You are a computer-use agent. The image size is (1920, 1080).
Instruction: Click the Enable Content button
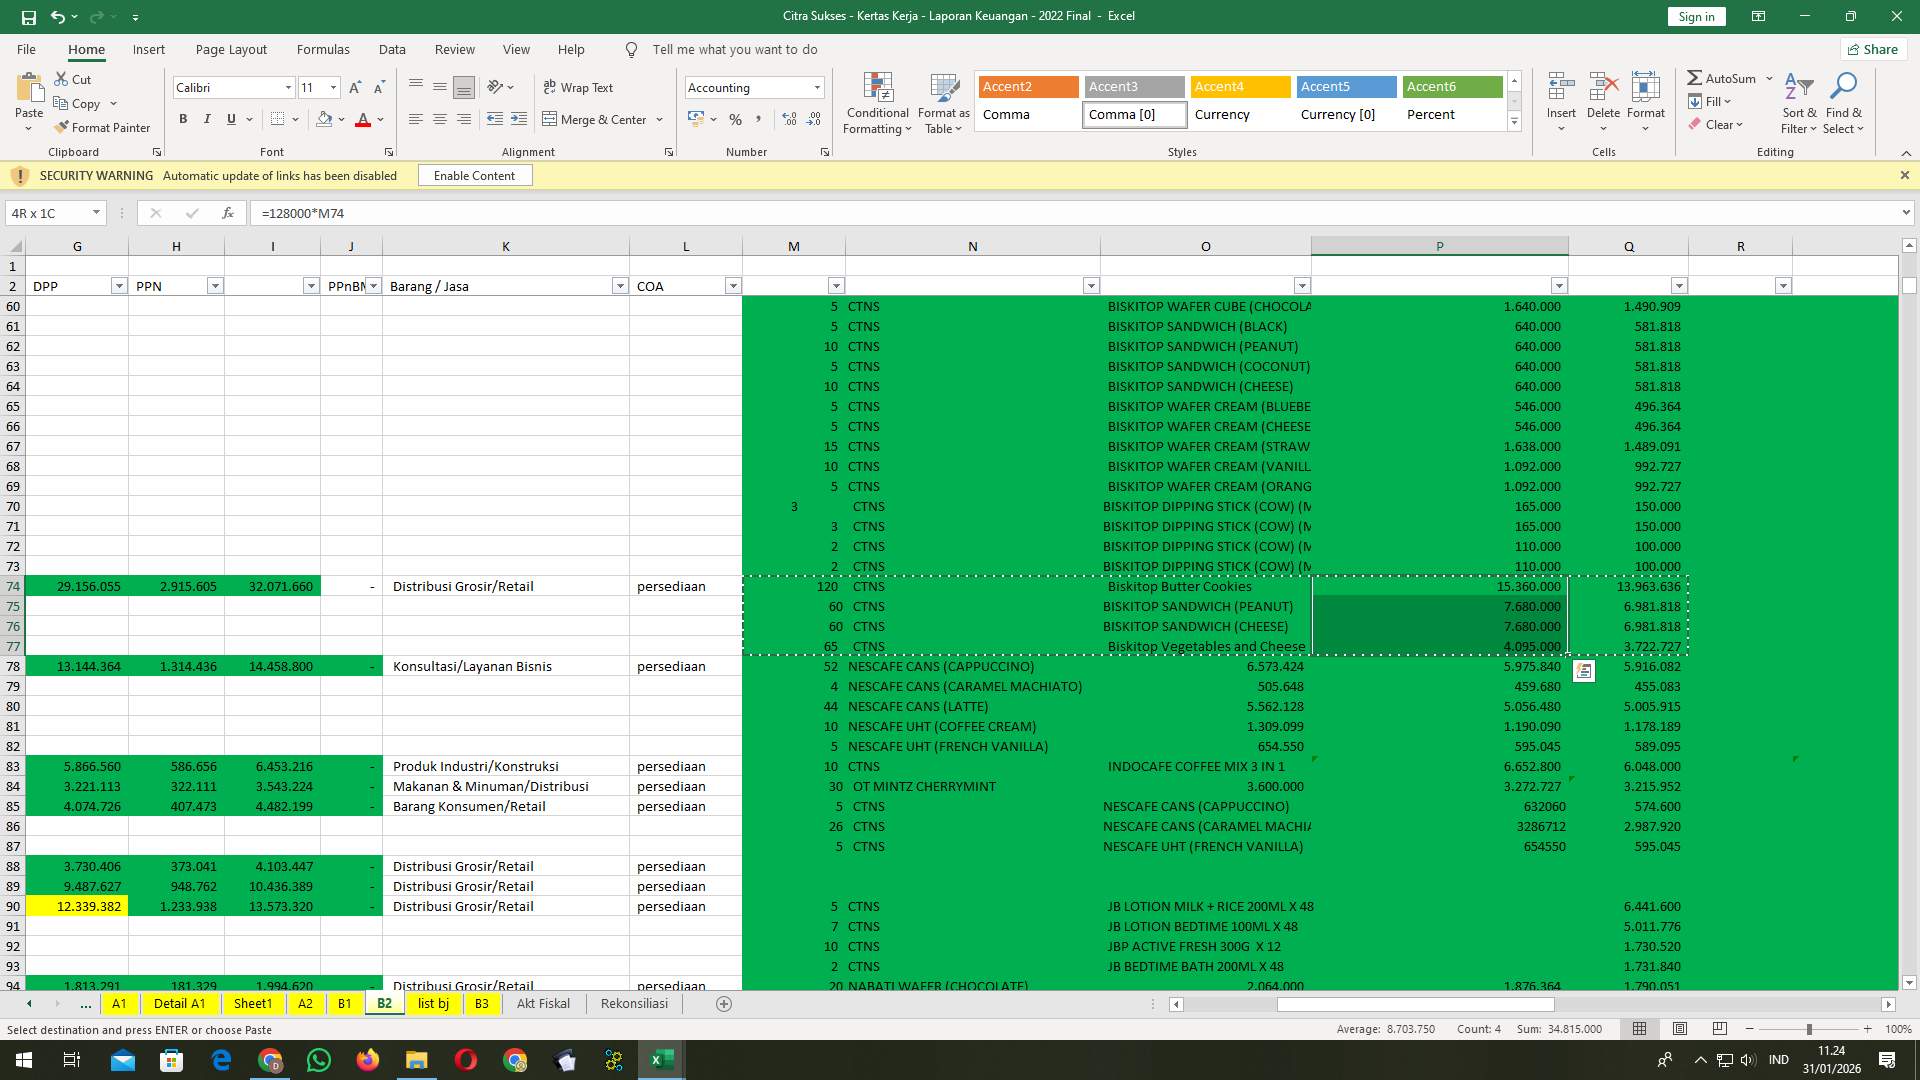click(x=475, y=175)
